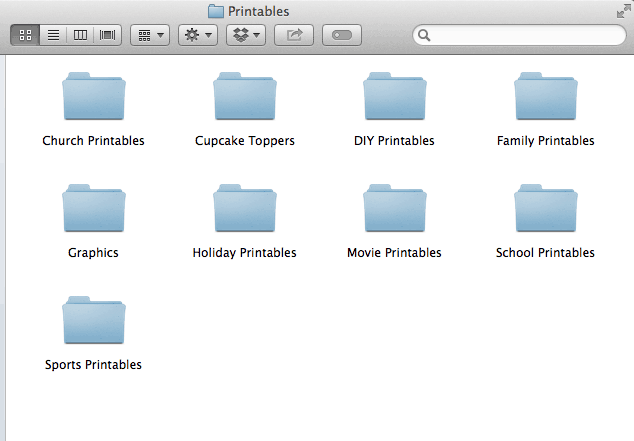Screen dimensions: 634x441
Task: Select the Family Printables folder icon
Action: click(x=546, y=96)
